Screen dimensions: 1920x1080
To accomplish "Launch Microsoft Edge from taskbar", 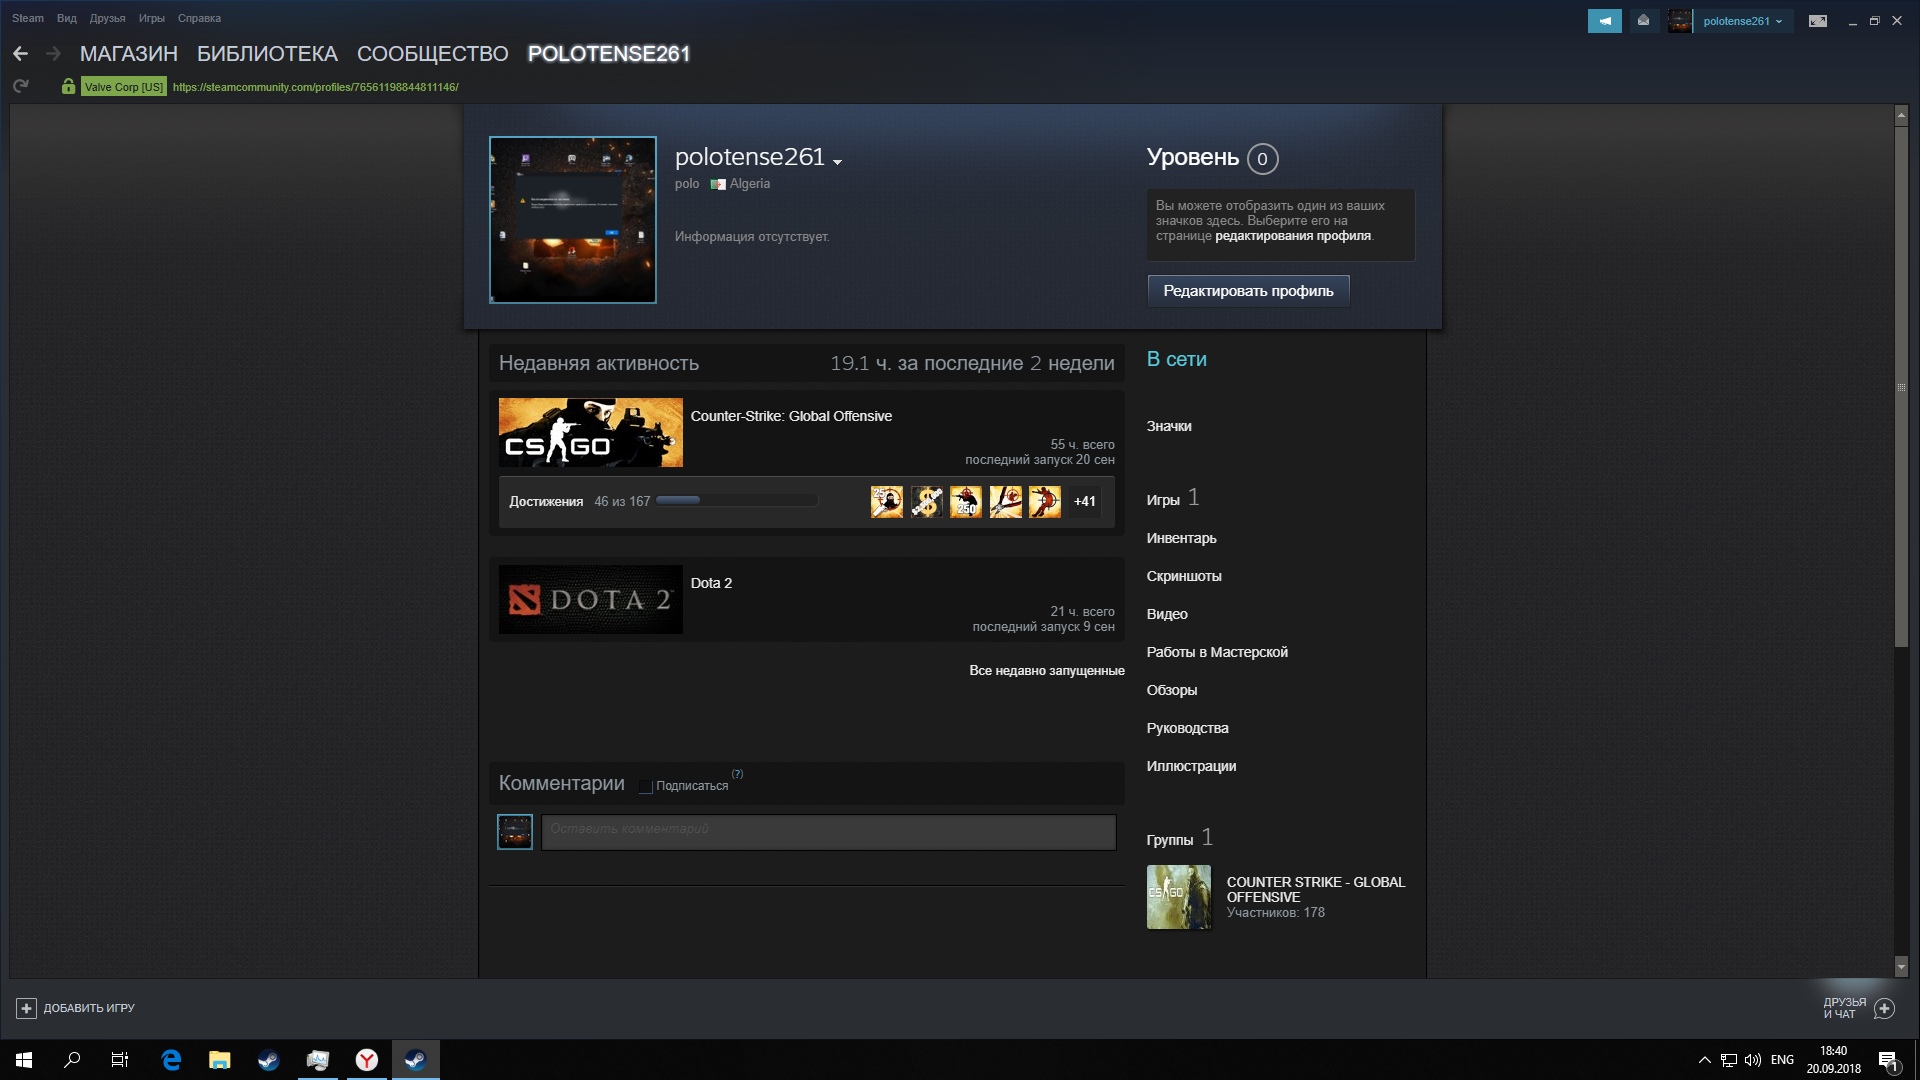I will (x=171, y=1060).
